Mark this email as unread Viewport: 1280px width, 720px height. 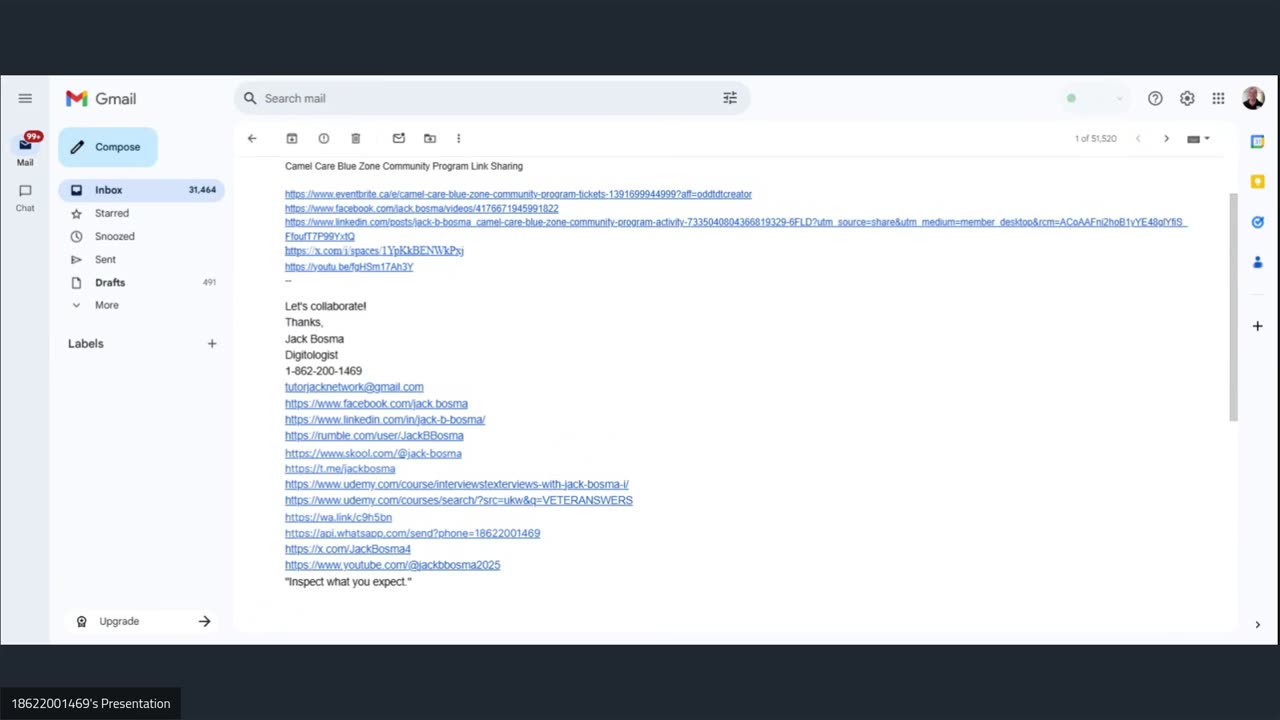point(399,138)
